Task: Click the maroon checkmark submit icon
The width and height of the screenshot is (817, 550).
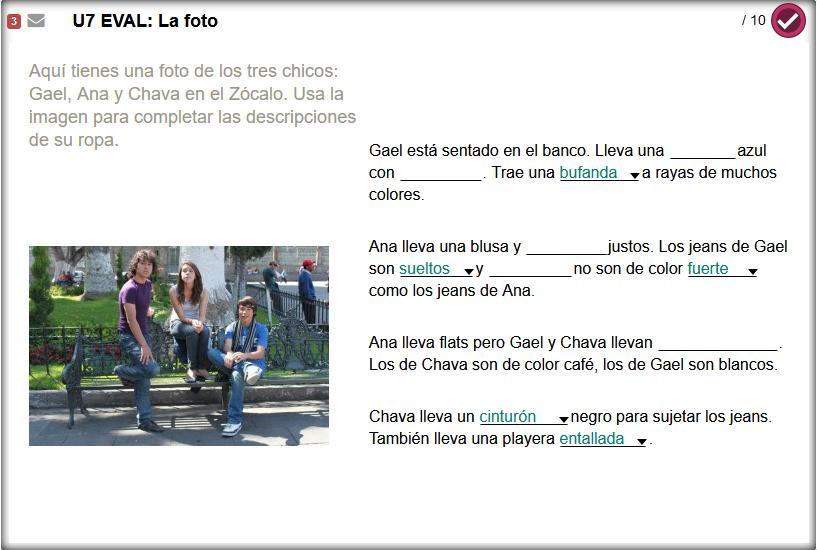Action: point(788,20)
